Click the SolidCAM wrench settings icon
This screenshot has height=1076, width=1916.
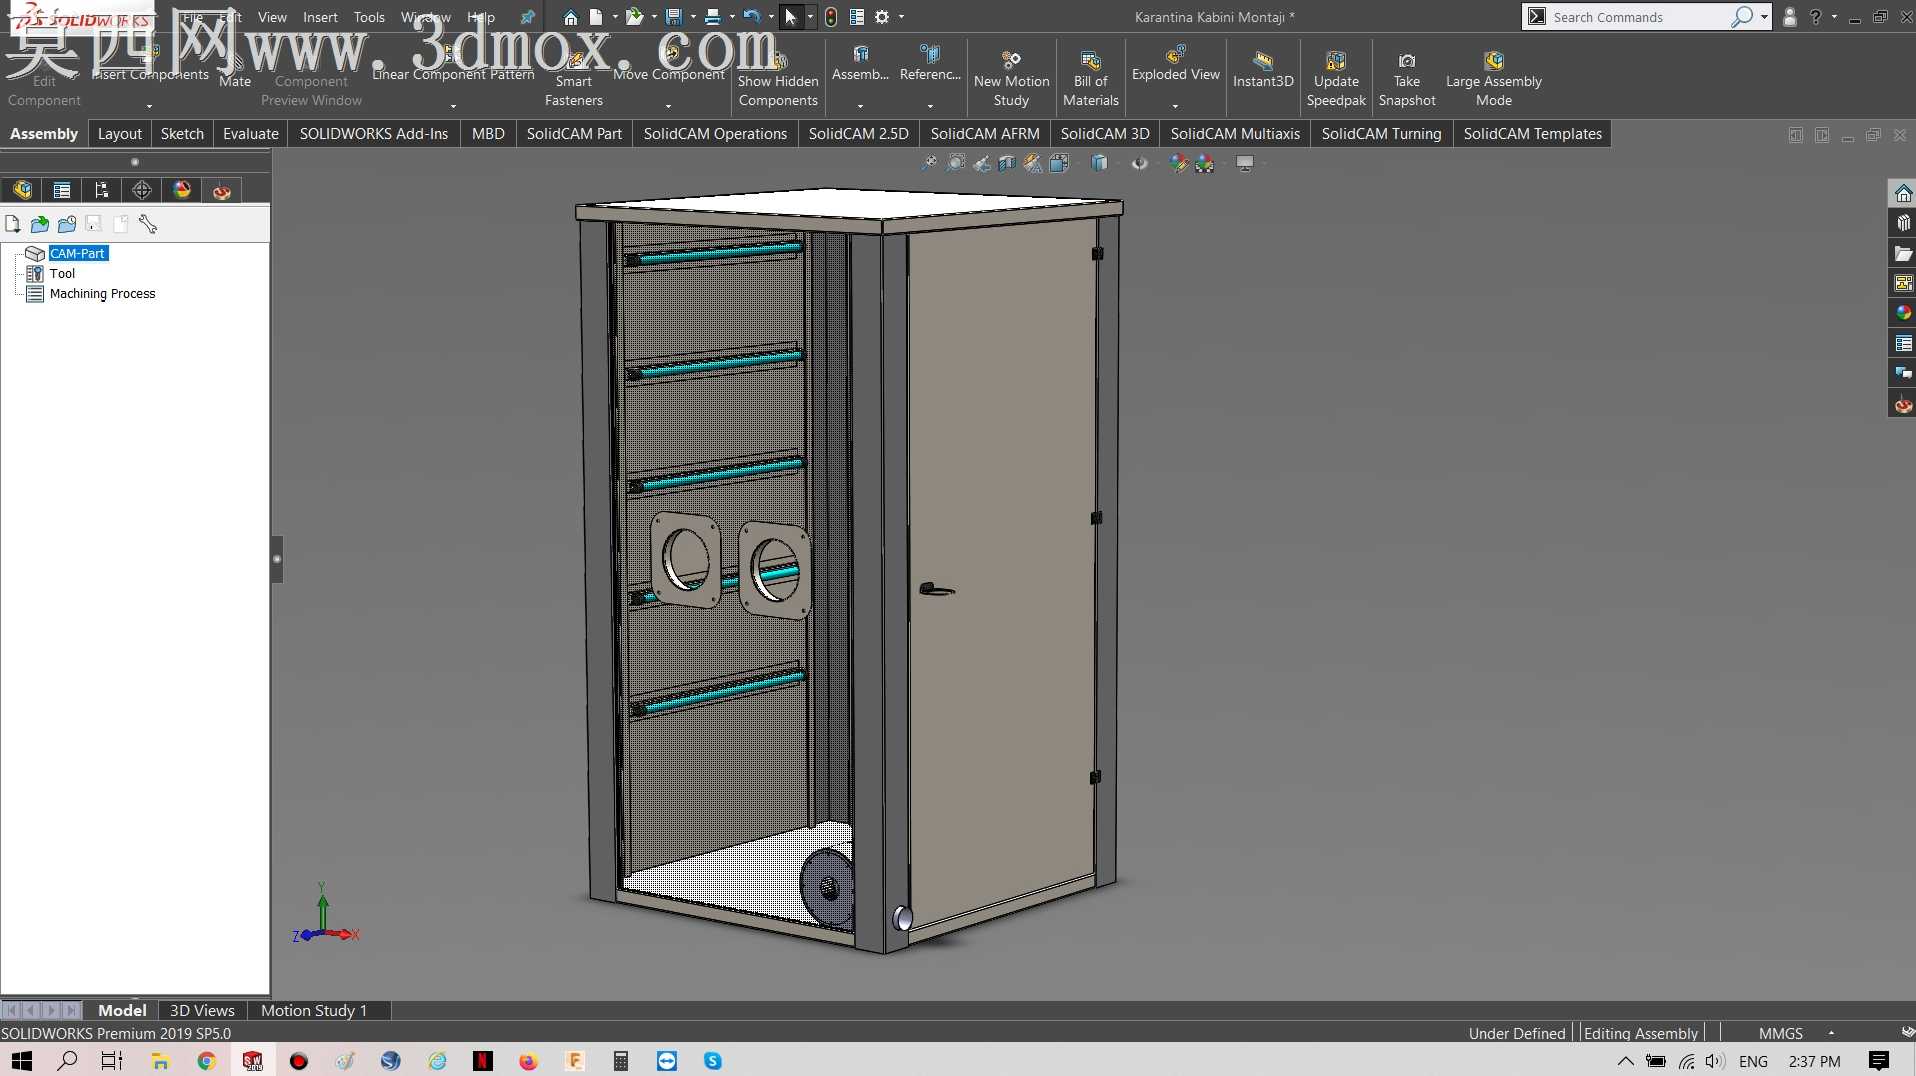click(148, 224)
